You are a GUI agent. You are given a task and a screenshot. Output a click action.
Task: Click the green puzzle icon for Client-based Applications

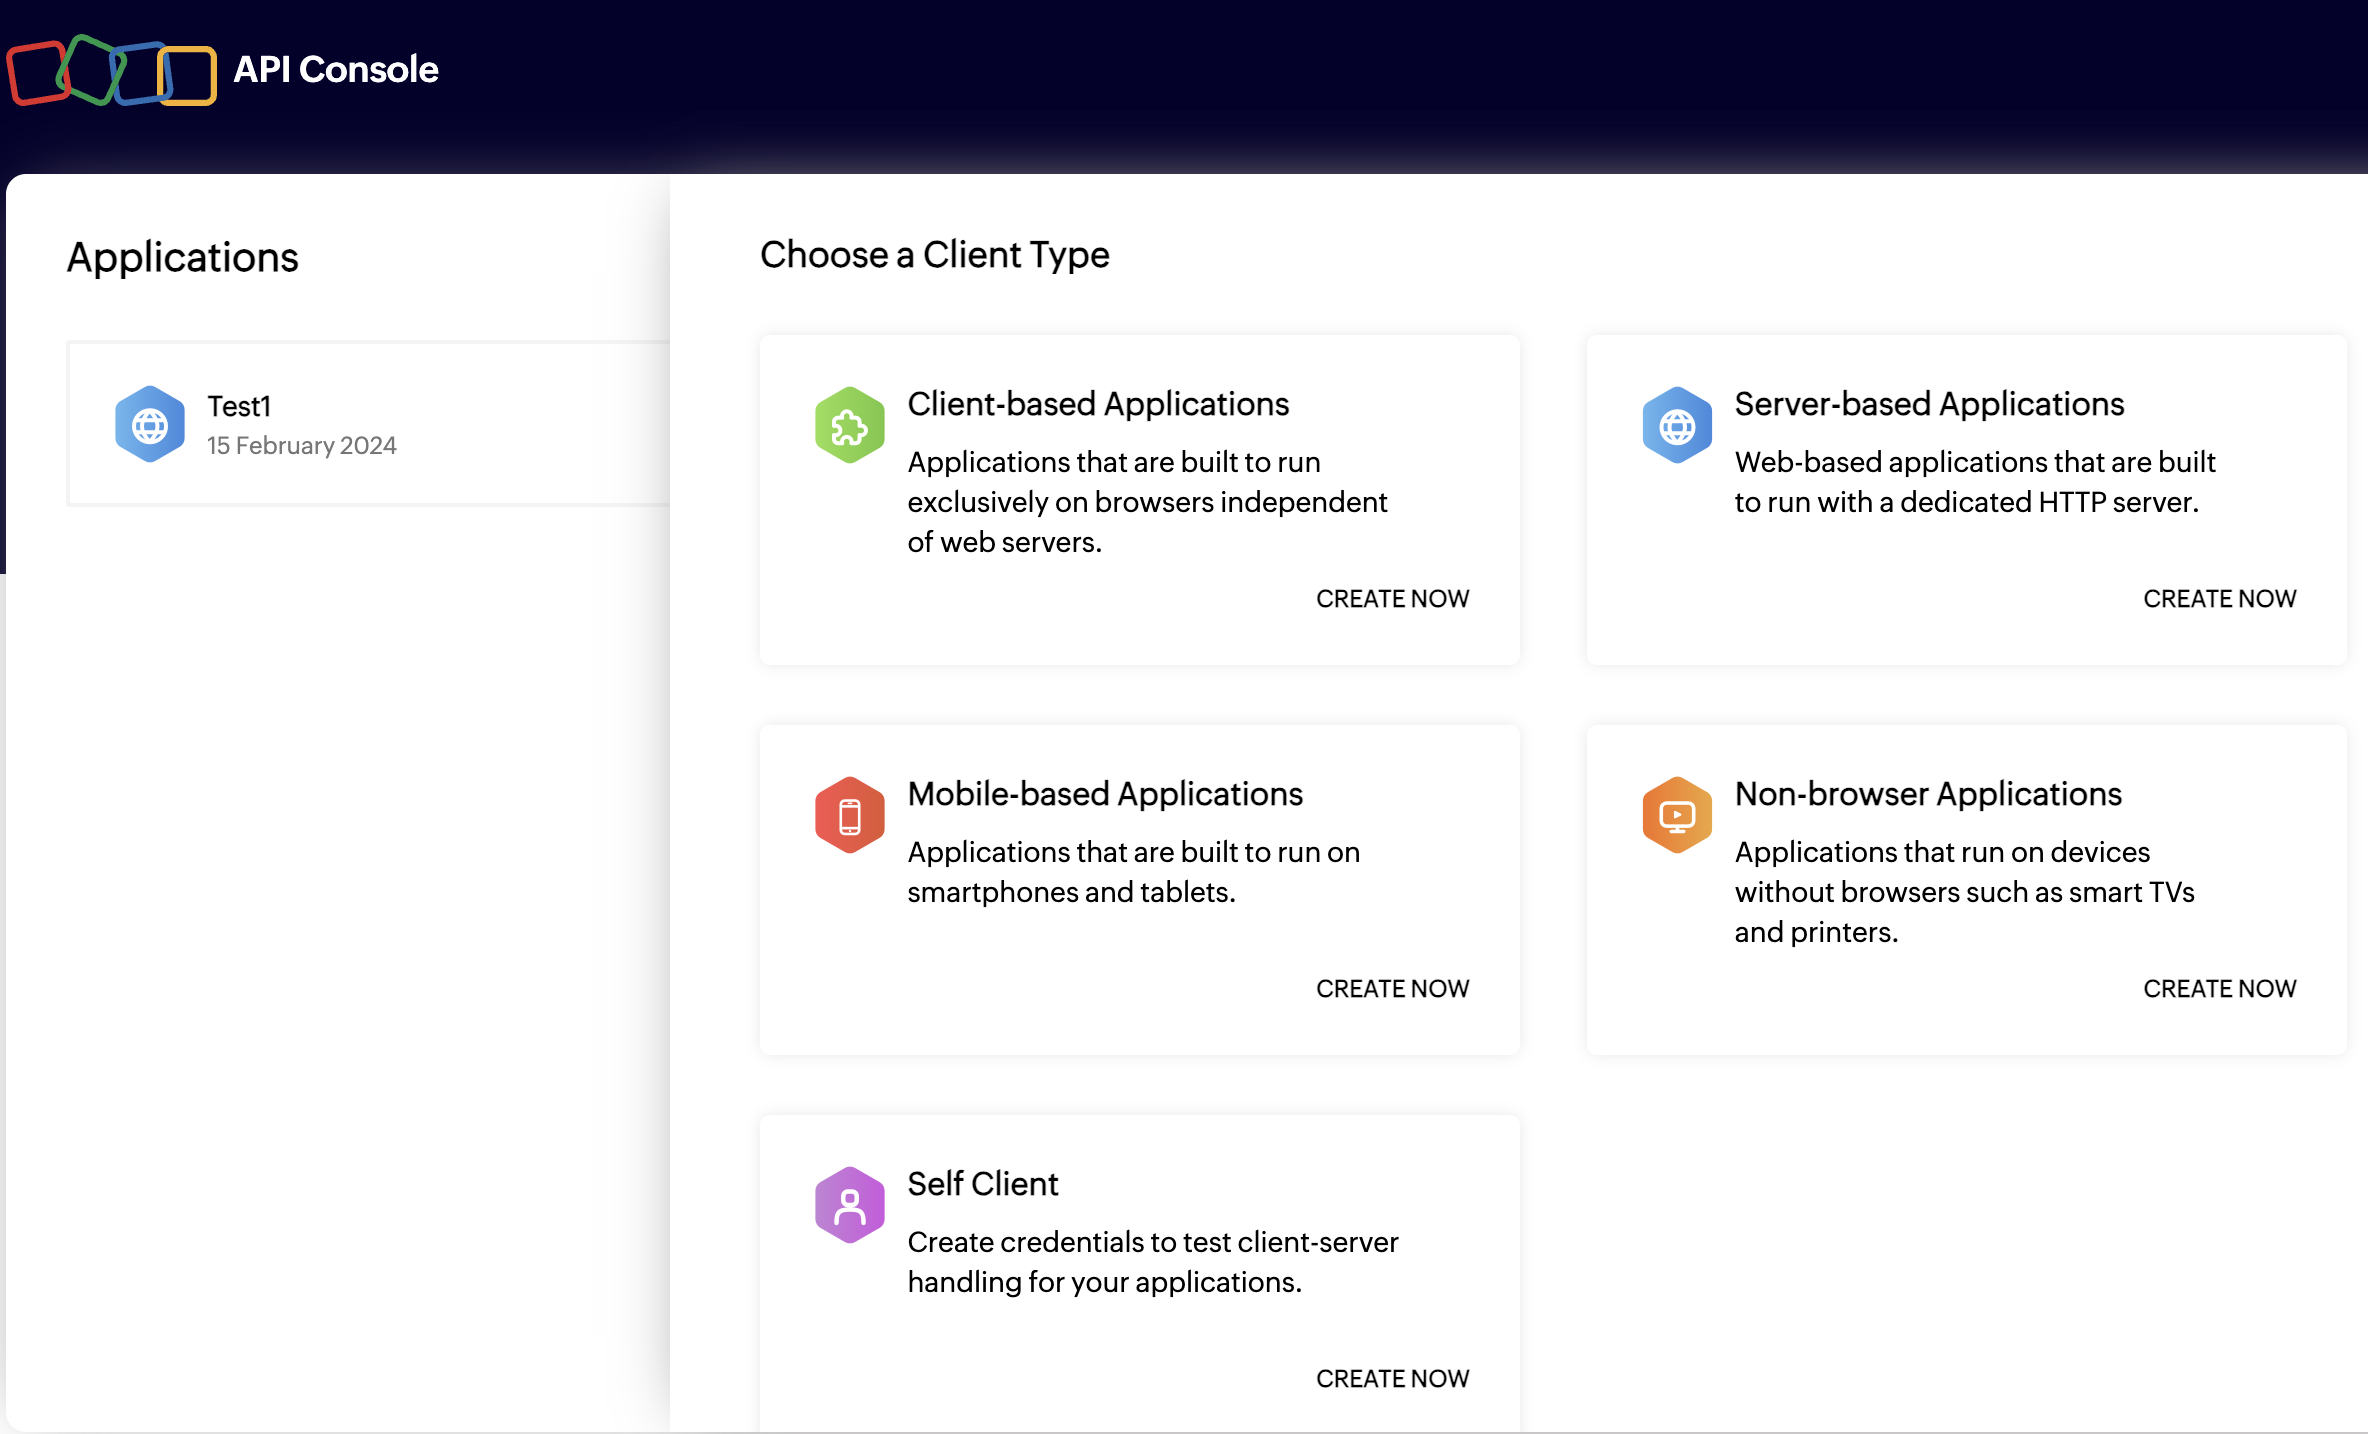click(x=849, y=424)
